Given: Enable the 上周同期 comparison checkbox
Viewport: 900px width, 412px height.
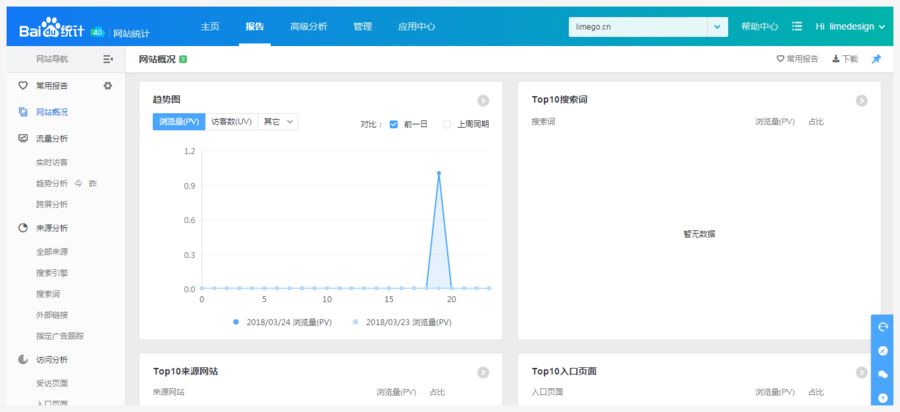Looking at the screenshot, I should click(447, 124).
